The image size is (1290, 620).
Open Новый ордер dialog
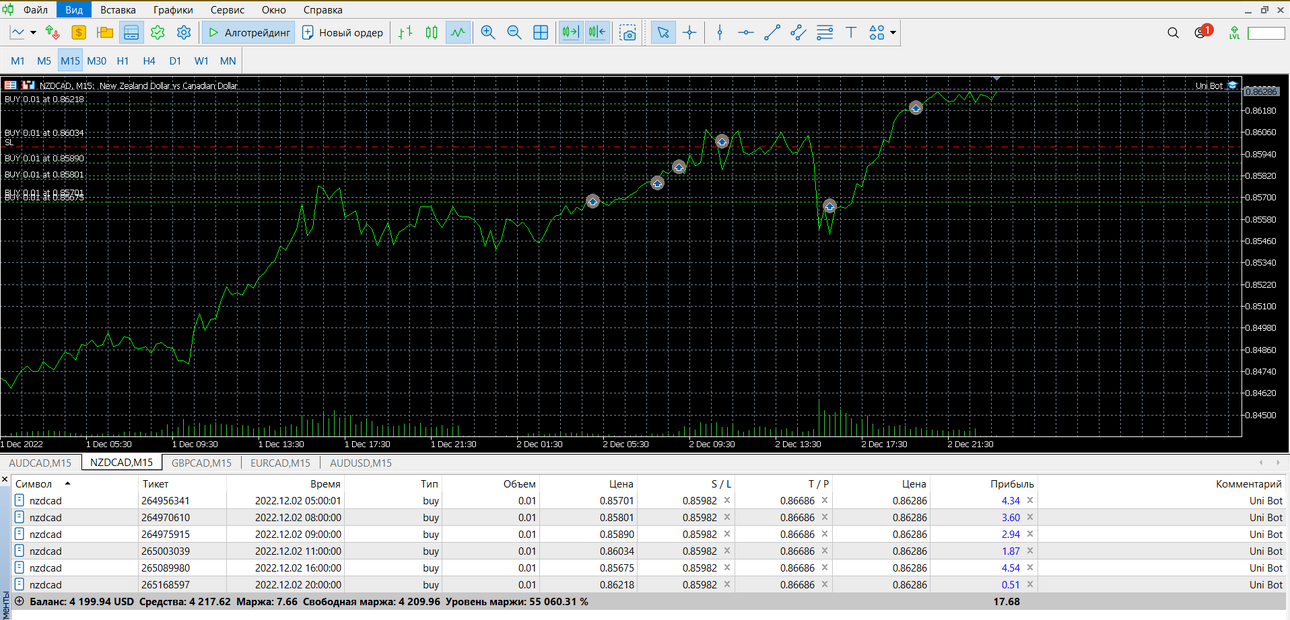[342, 32]
